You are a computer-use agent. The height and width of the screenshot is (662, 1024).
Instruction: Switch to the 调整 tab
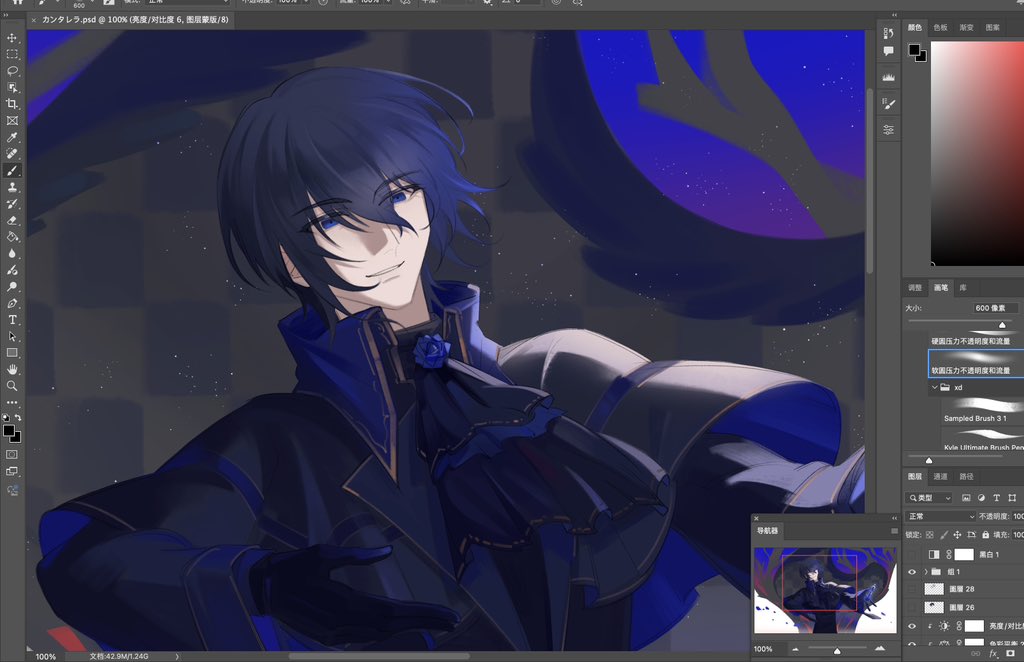click(x=915, y=287)
